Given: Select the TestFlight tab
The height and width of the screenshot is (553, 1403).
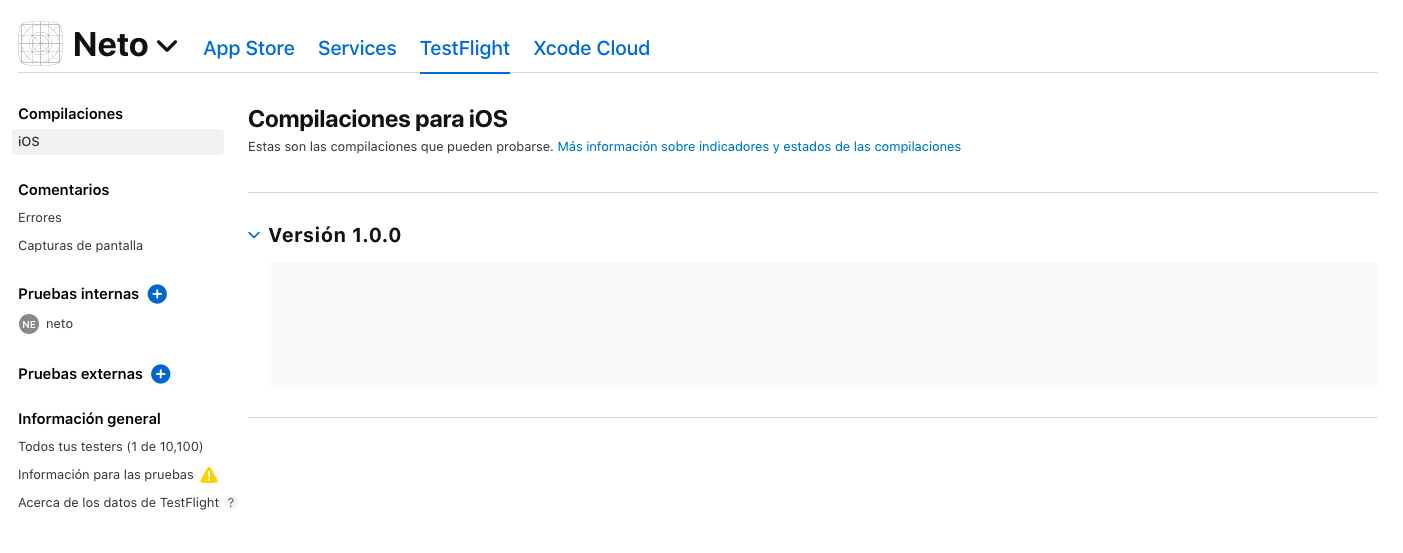Looking at the screenshot, I should coord(465,48).
